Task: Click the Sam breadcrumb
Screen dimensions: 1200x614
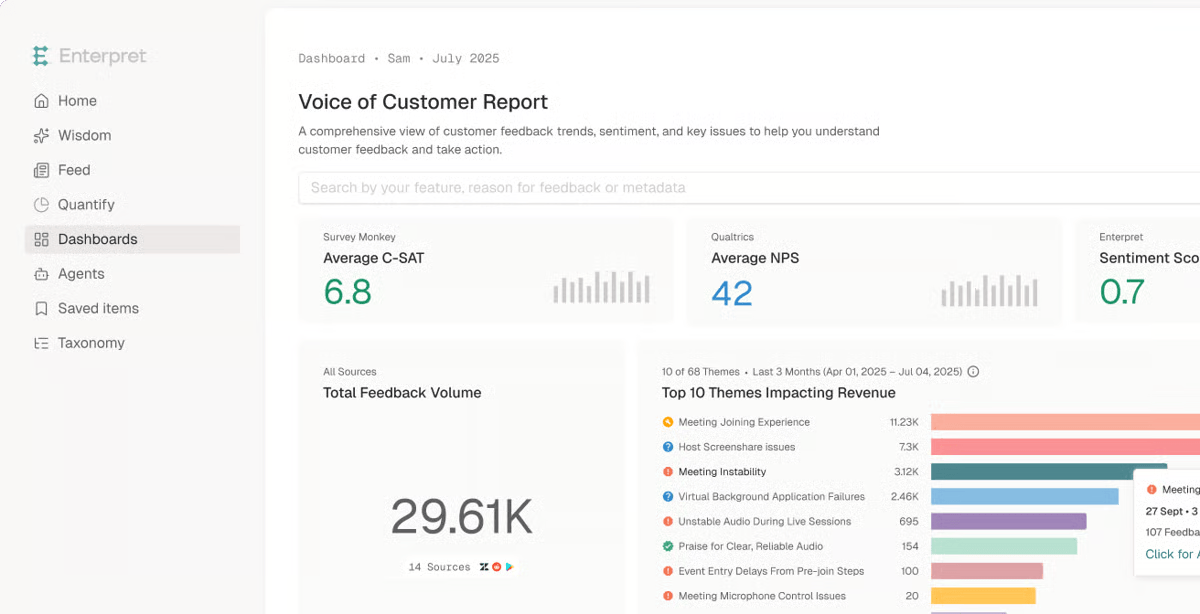Action: [x=399, y=58]
